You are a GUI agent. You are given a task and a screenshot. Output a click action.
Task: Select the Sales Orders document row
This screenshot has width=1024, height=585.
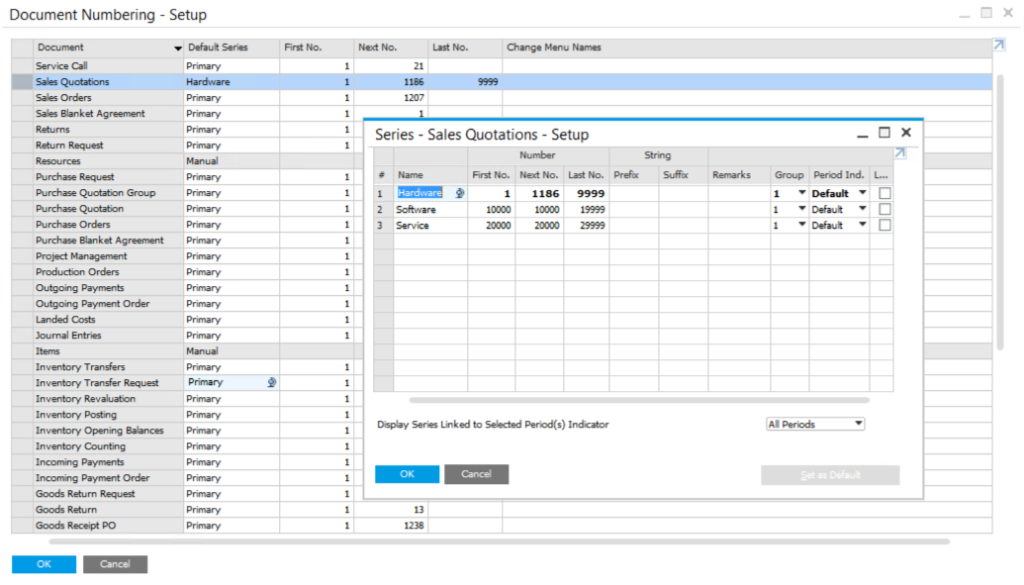coord(100,97)
